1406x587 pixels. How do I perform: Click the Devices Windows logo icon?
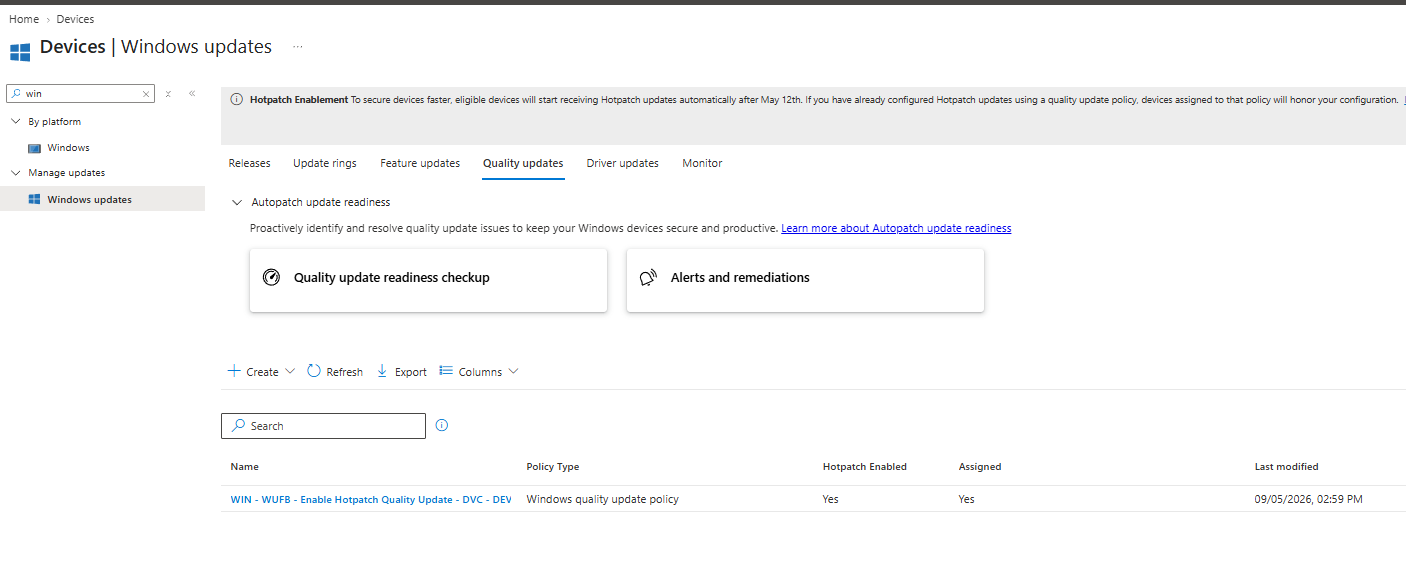point(20,52)
